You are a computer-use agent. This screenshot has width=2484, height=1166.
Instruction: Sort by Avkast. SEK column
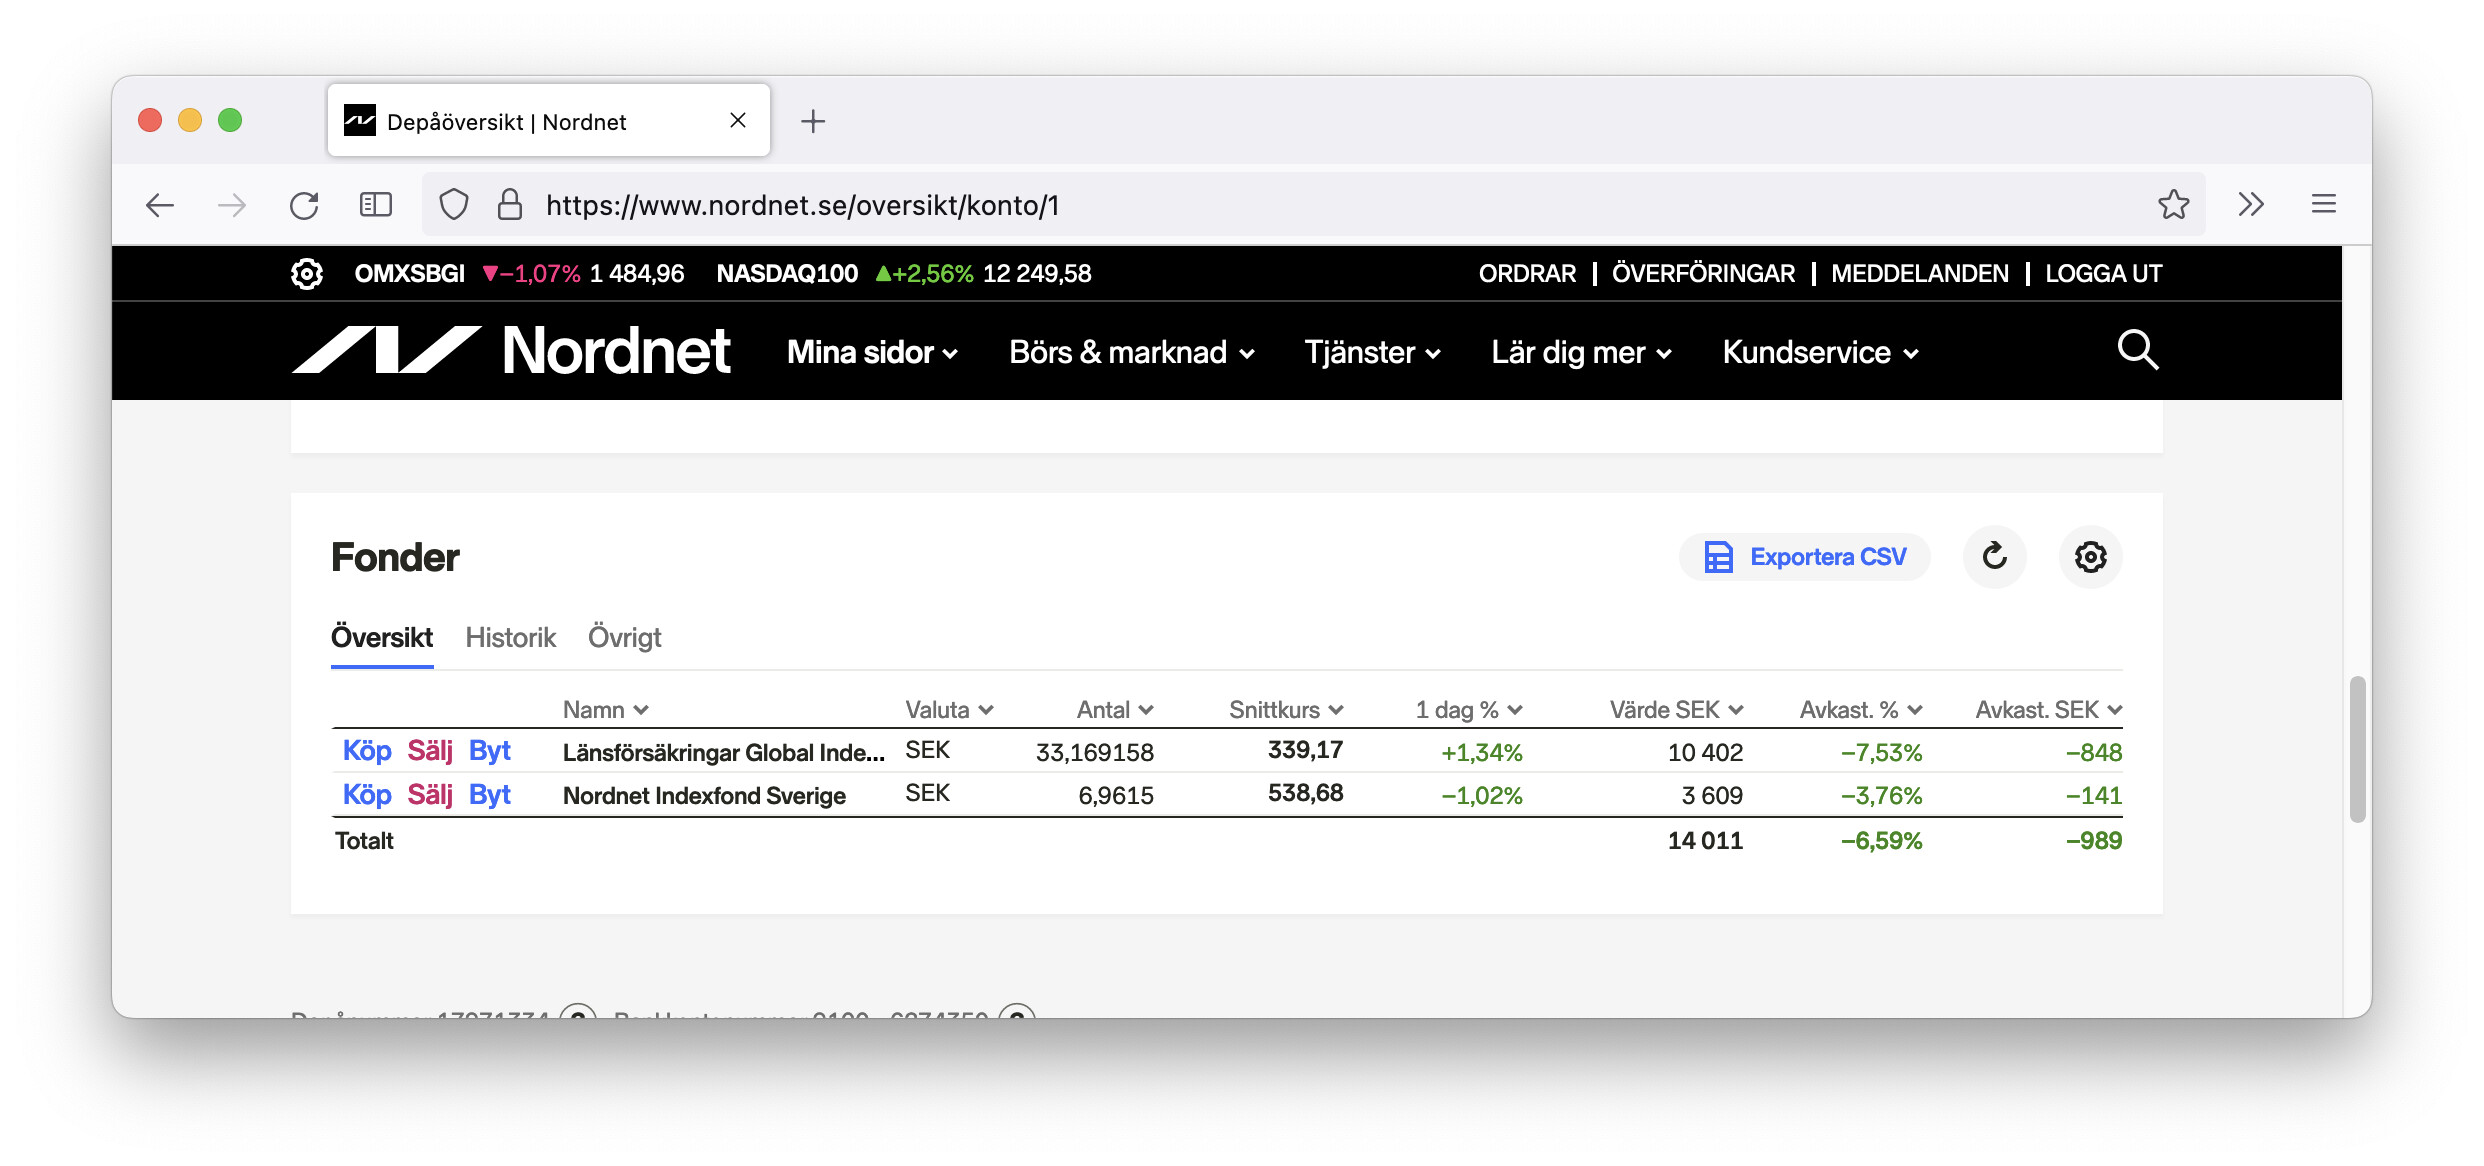(2049, 709)
